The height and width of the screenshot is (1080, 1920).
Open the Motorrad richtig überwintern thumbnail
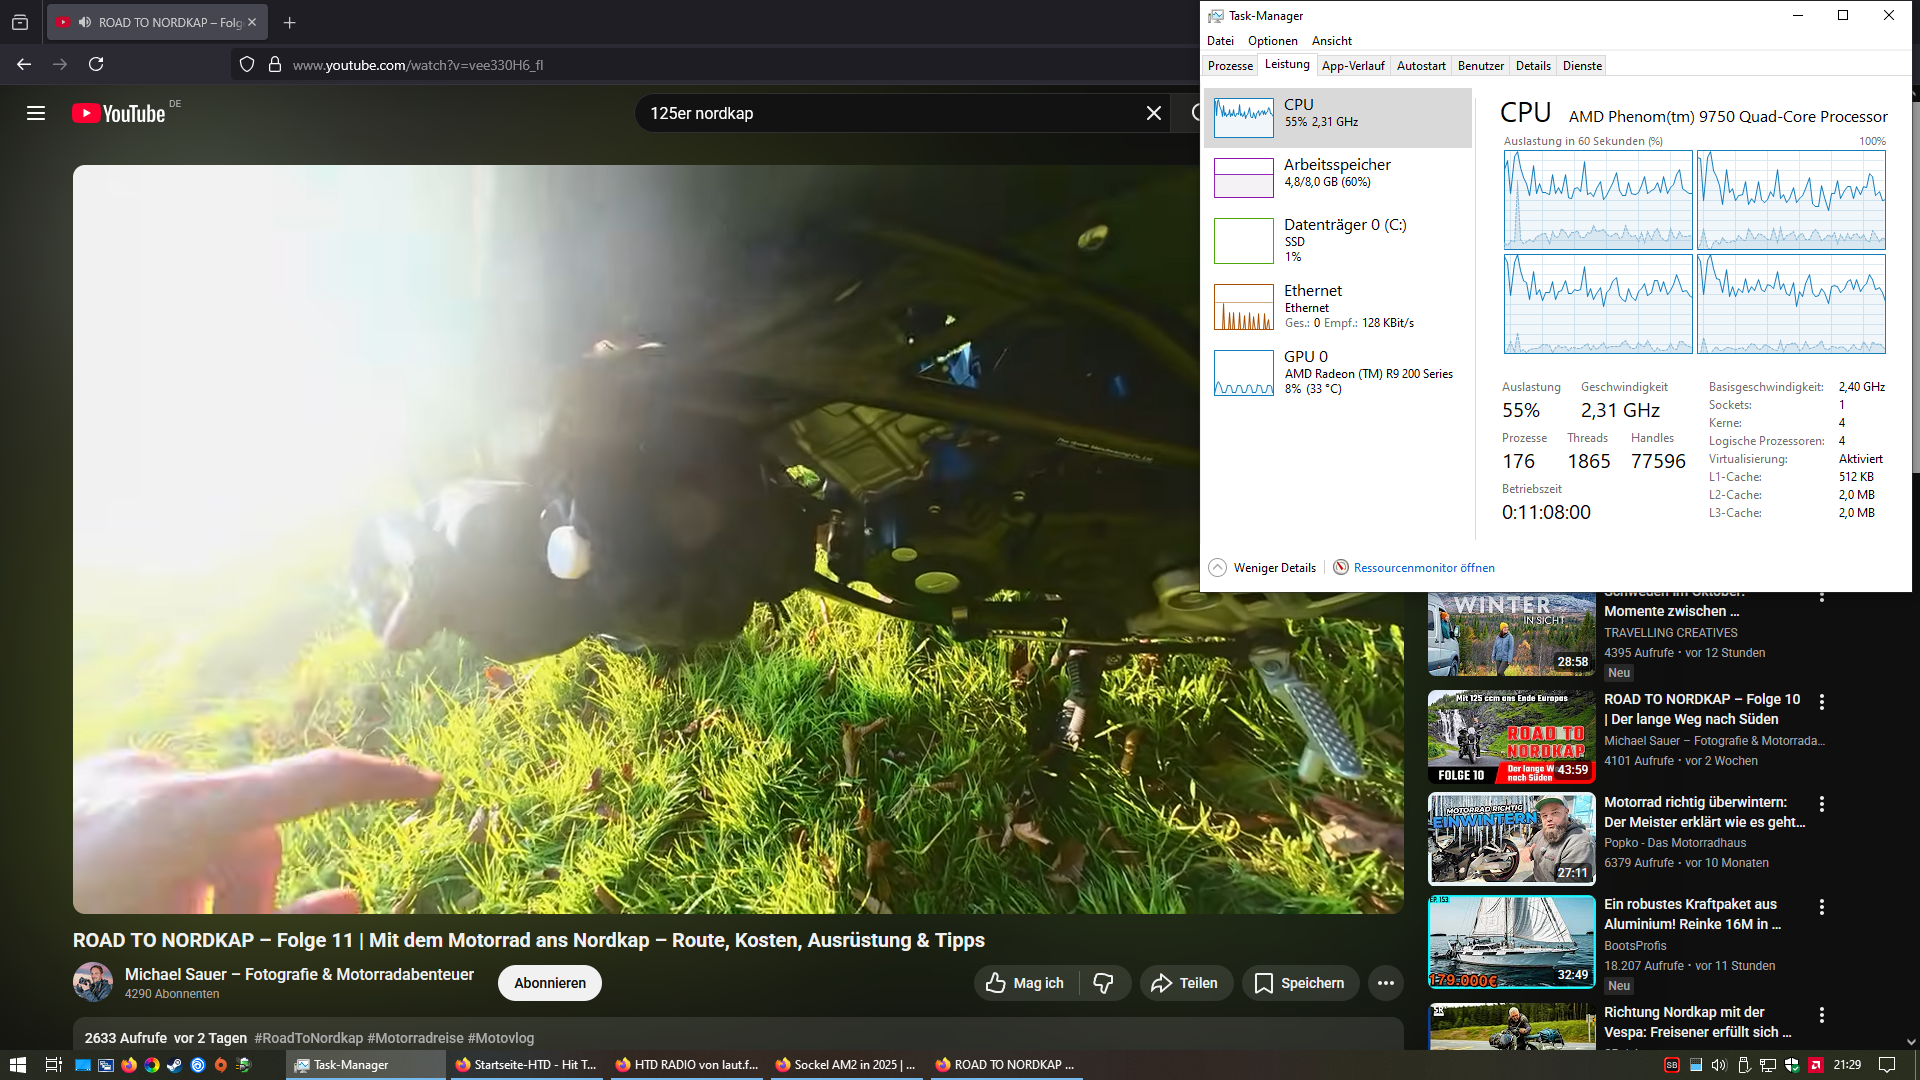(1511, 838)
